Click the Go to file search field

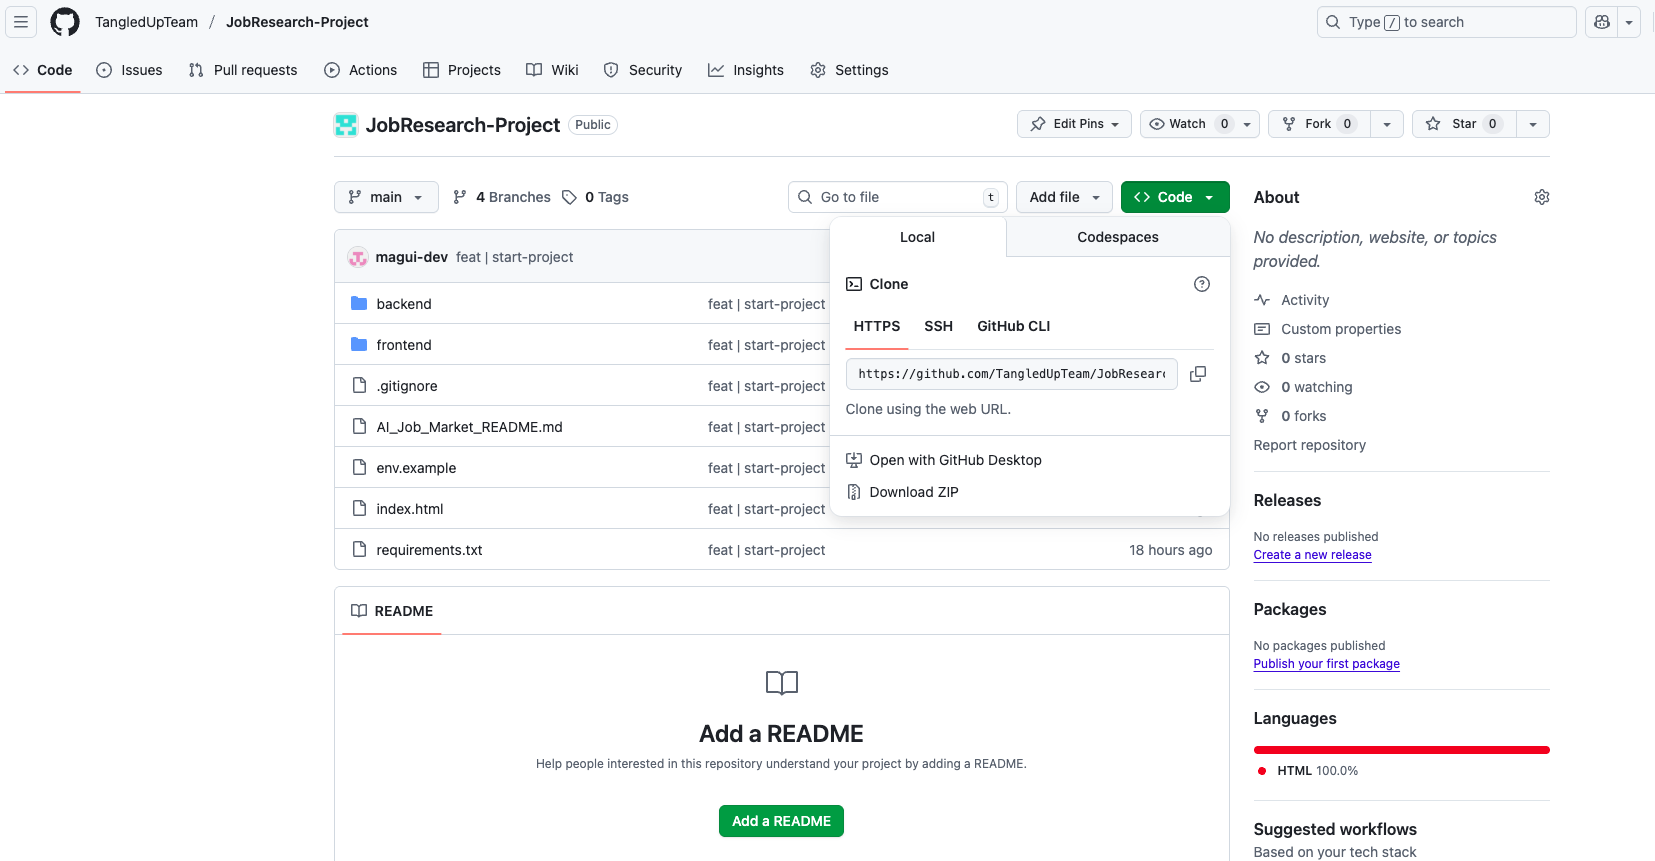click(898, 197)
